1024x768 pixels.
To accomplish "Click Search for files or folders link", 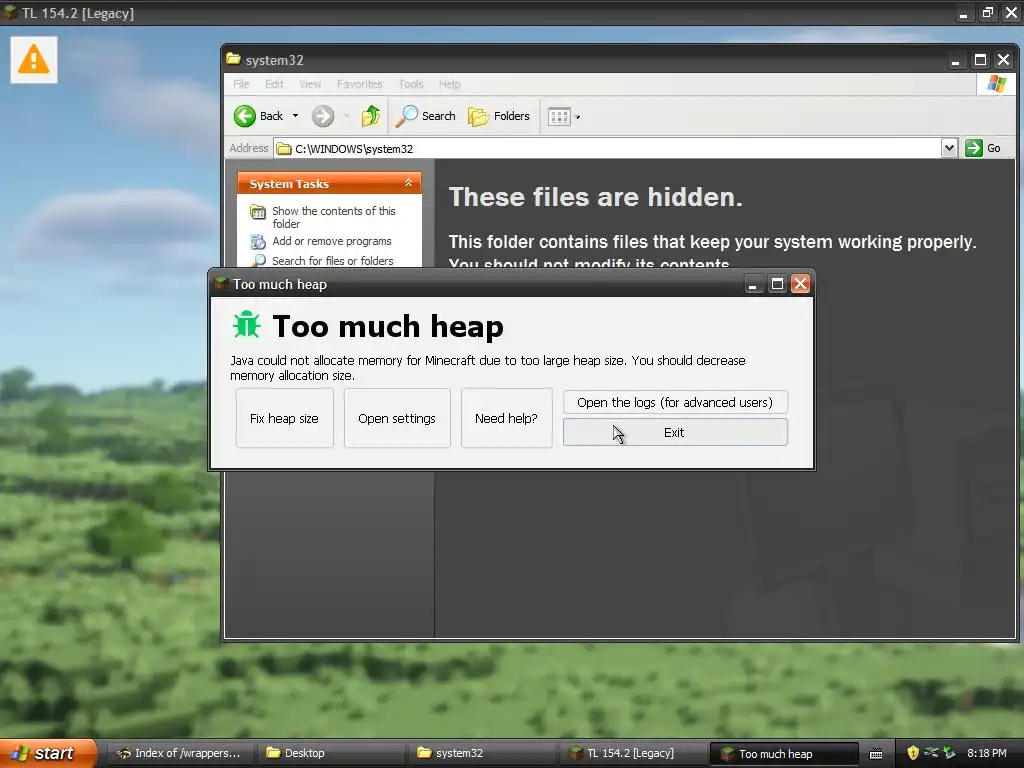I will (x=332, y=261).
